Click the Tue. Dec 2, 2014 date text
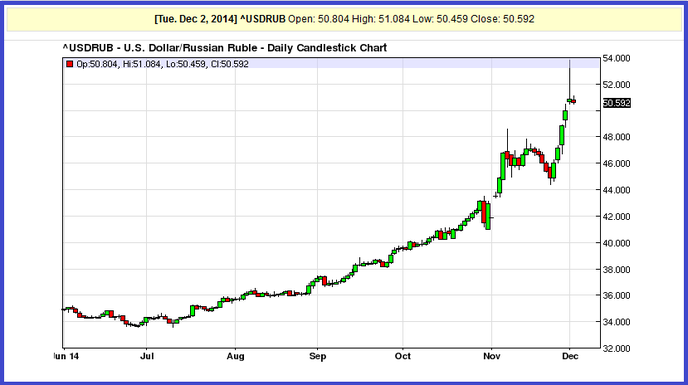688x385 pixels. click(x=196, y=19)
